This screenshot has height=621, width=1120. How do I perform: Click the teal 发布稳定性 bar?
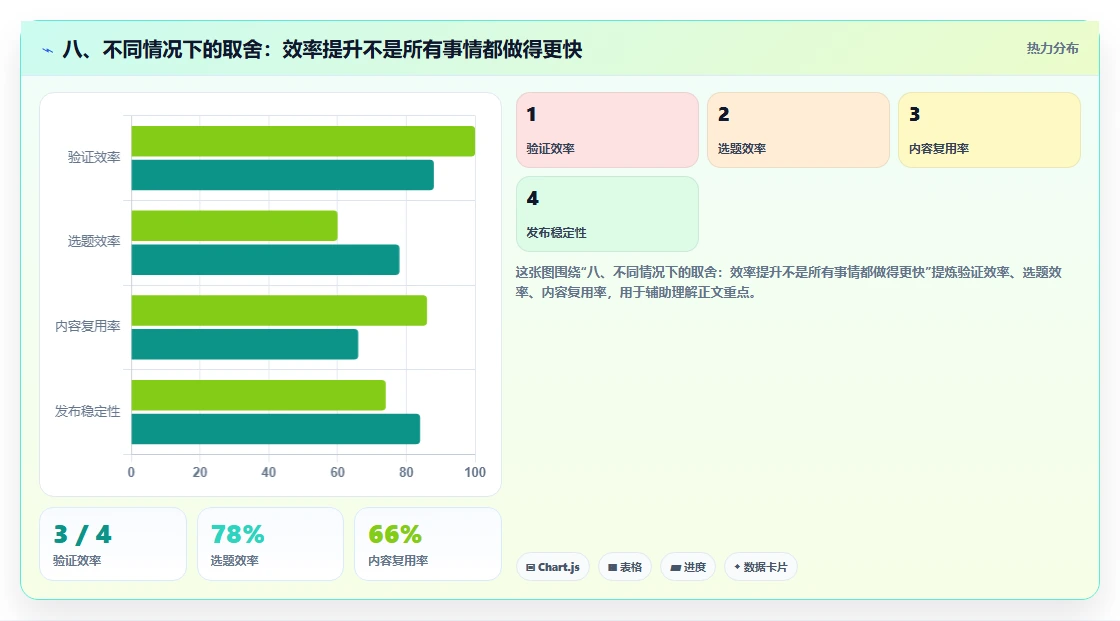(x=276, y=429)
